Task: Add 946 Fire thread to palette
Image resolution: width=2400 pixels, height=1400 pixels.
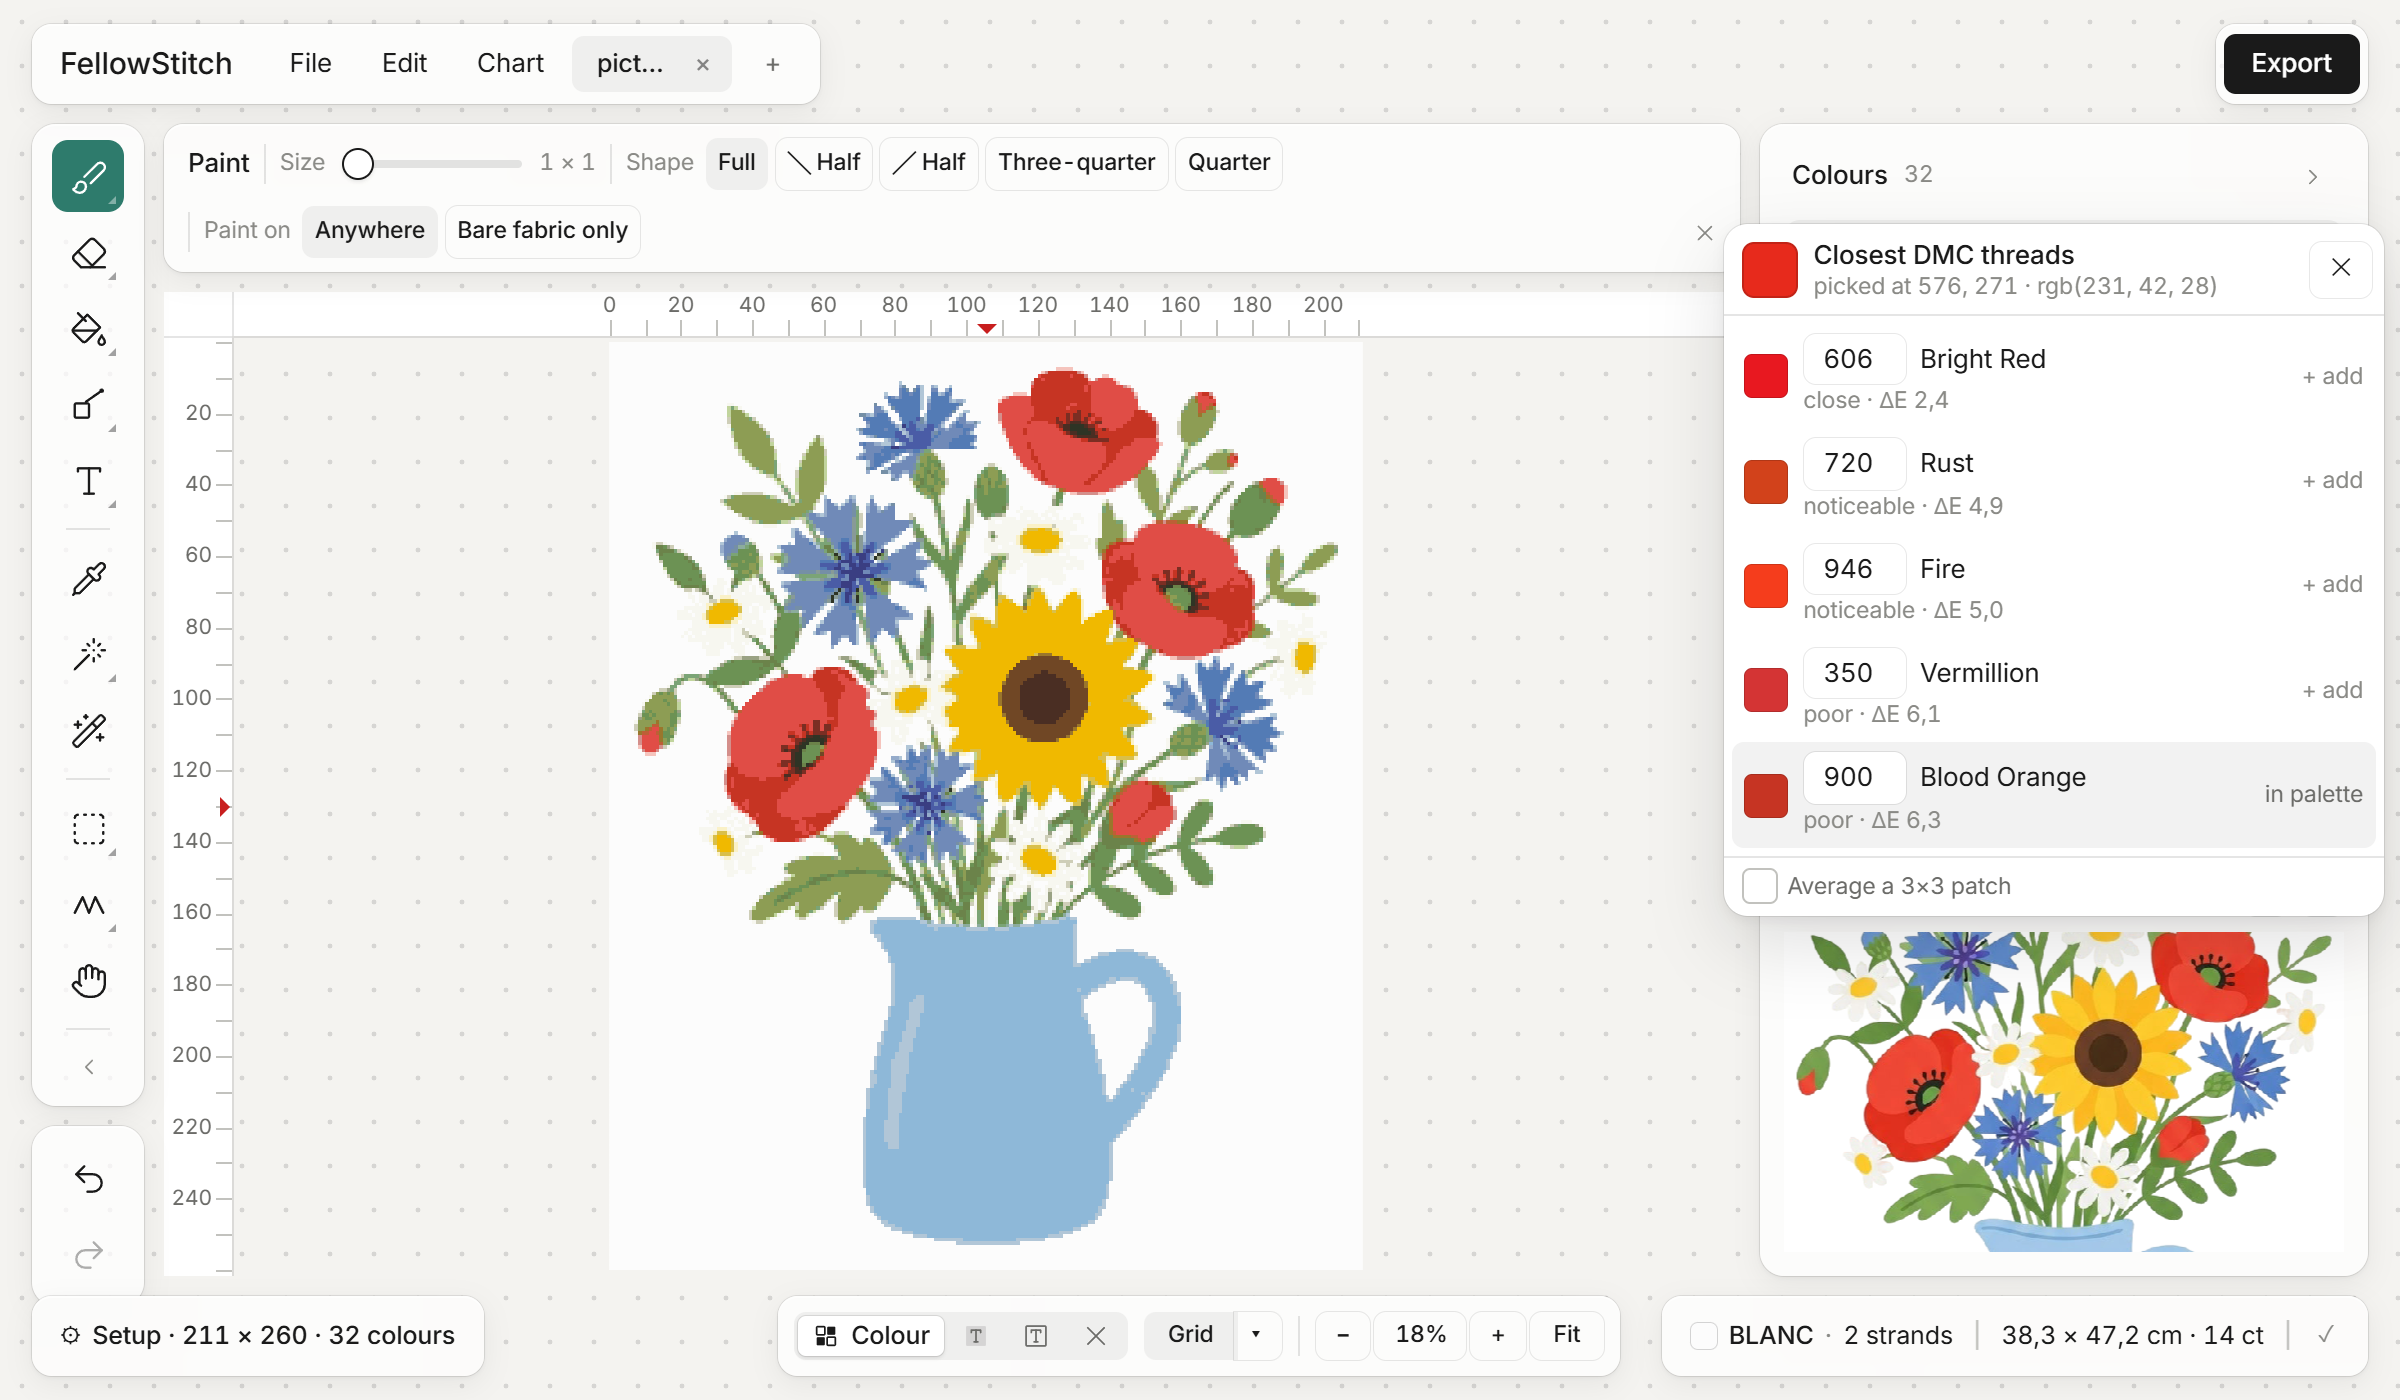Action: click(x=2332, y=585)
